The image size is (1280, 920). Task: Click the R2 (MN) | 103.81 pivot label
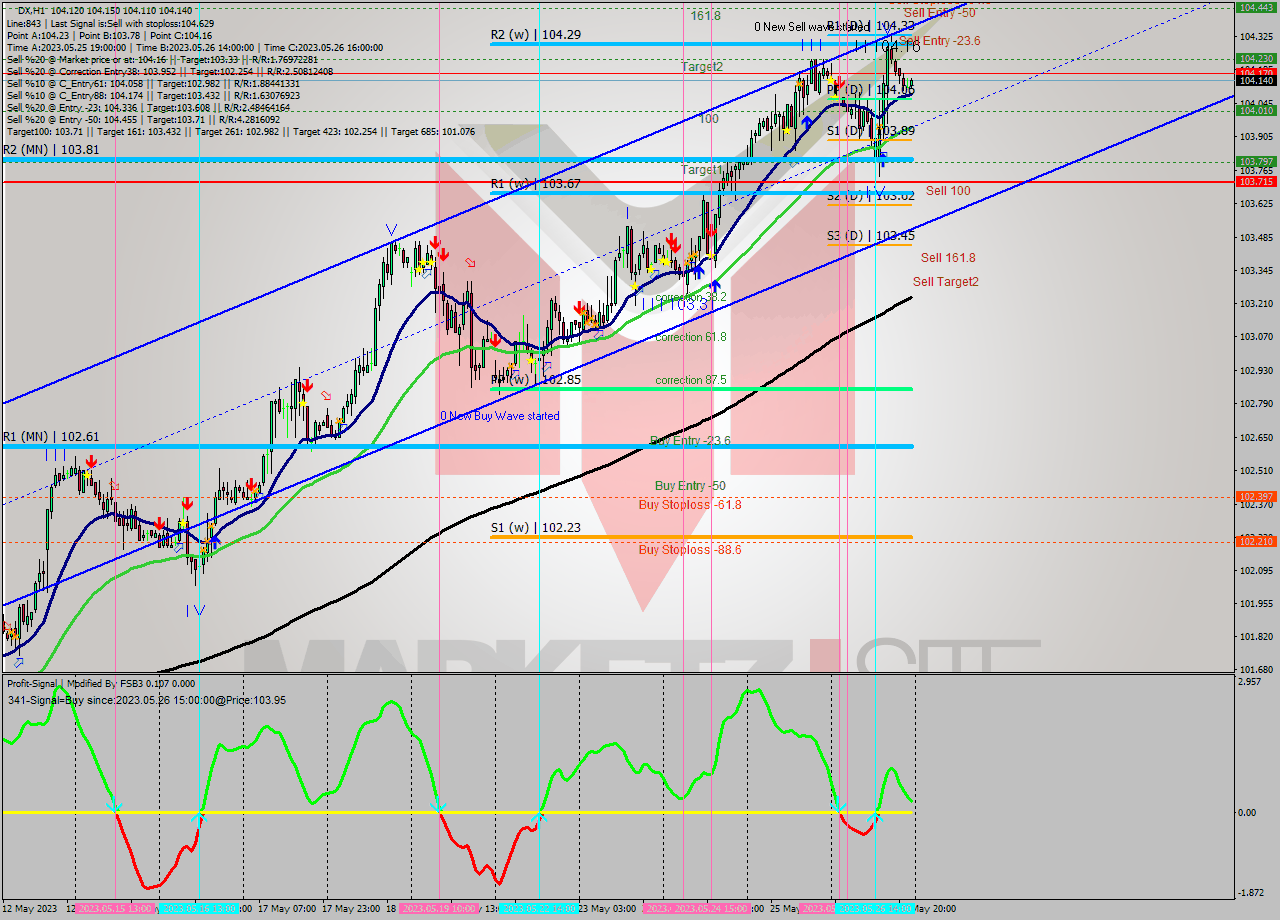click(51, 149)
